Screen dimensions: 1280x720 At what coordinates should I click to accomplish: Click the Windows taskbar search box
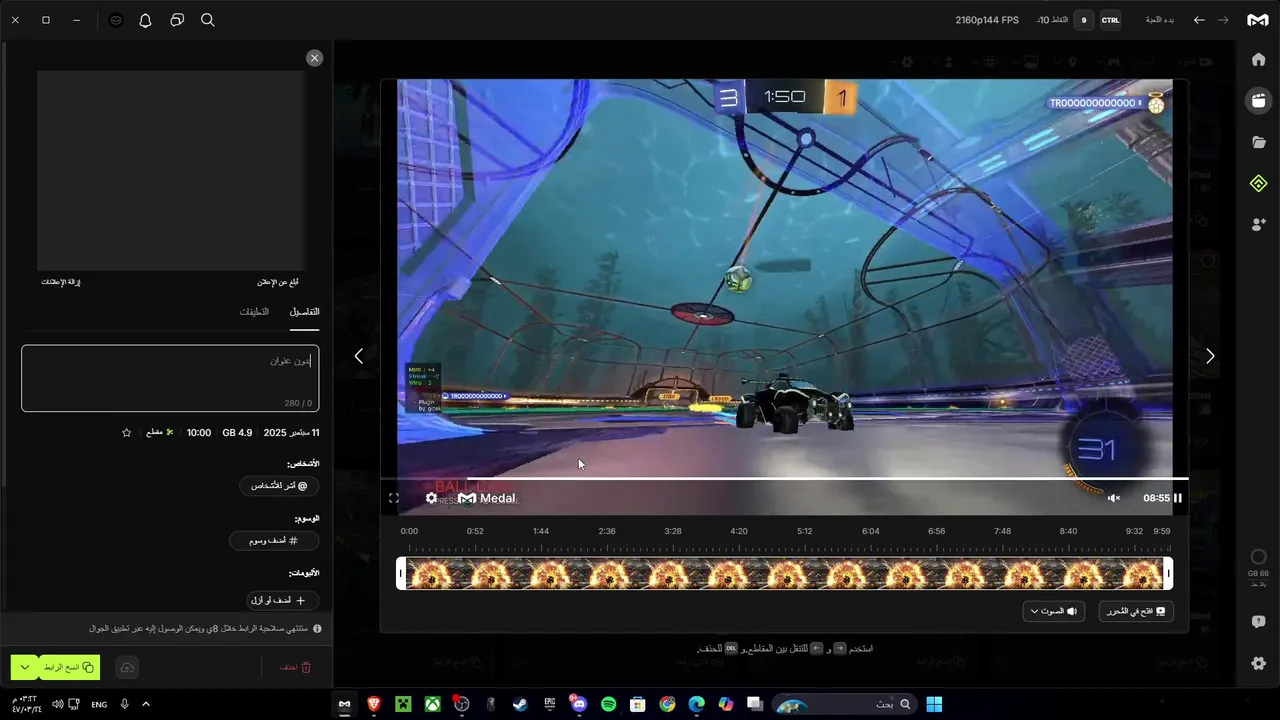click(x=844, y=704)
